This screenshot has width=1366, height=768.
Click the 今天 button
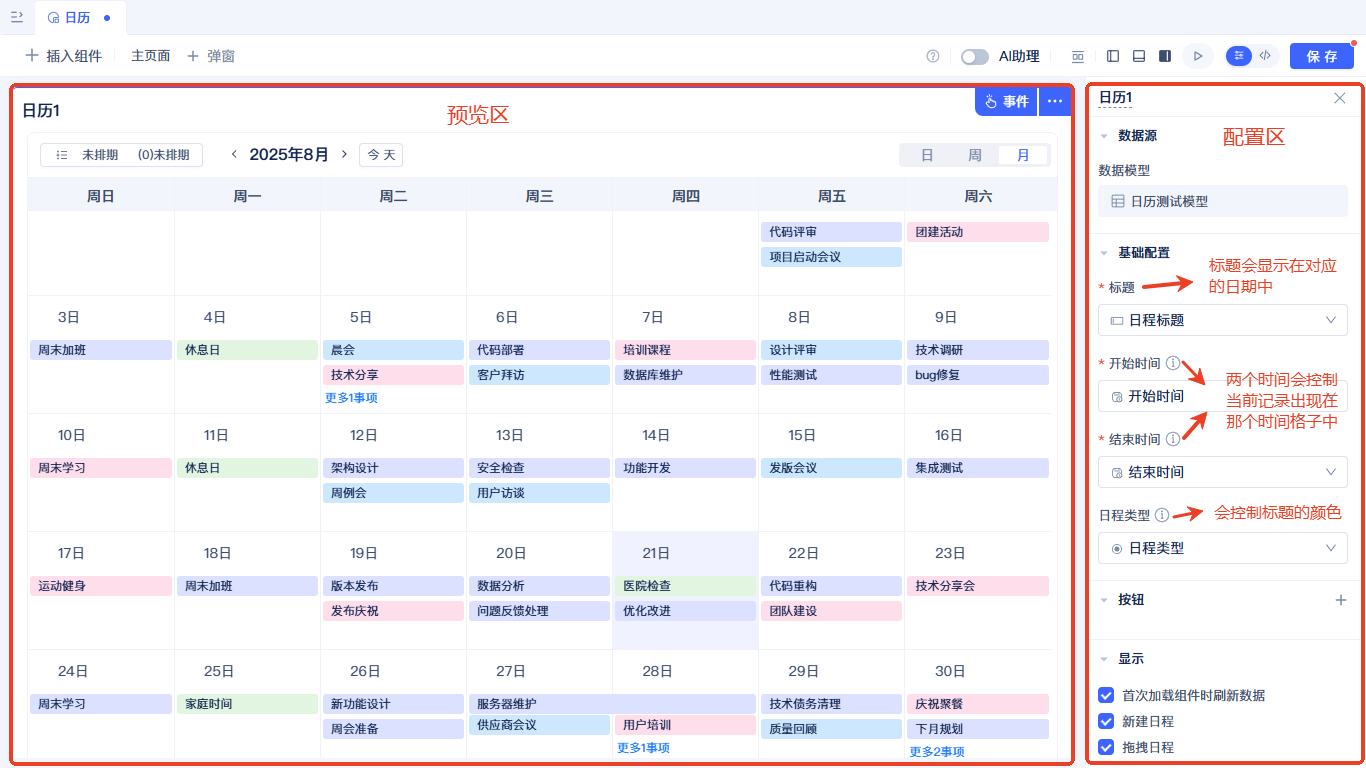coord(381,155)
